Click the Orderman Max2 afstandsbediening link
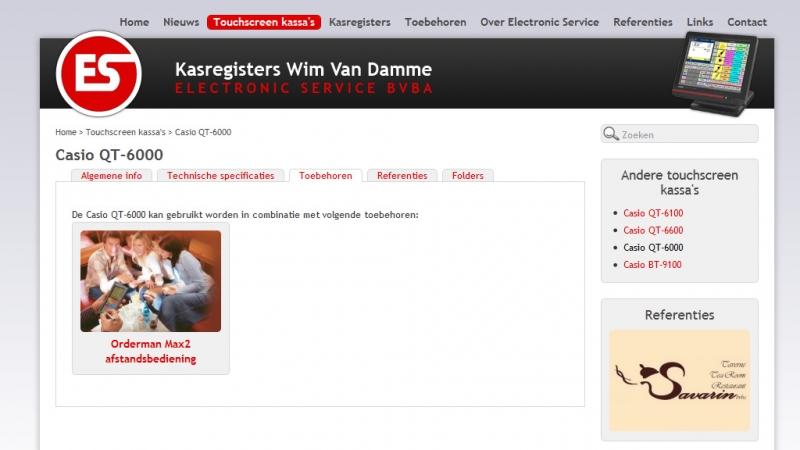The image size is (800, 450). point(151,352)
